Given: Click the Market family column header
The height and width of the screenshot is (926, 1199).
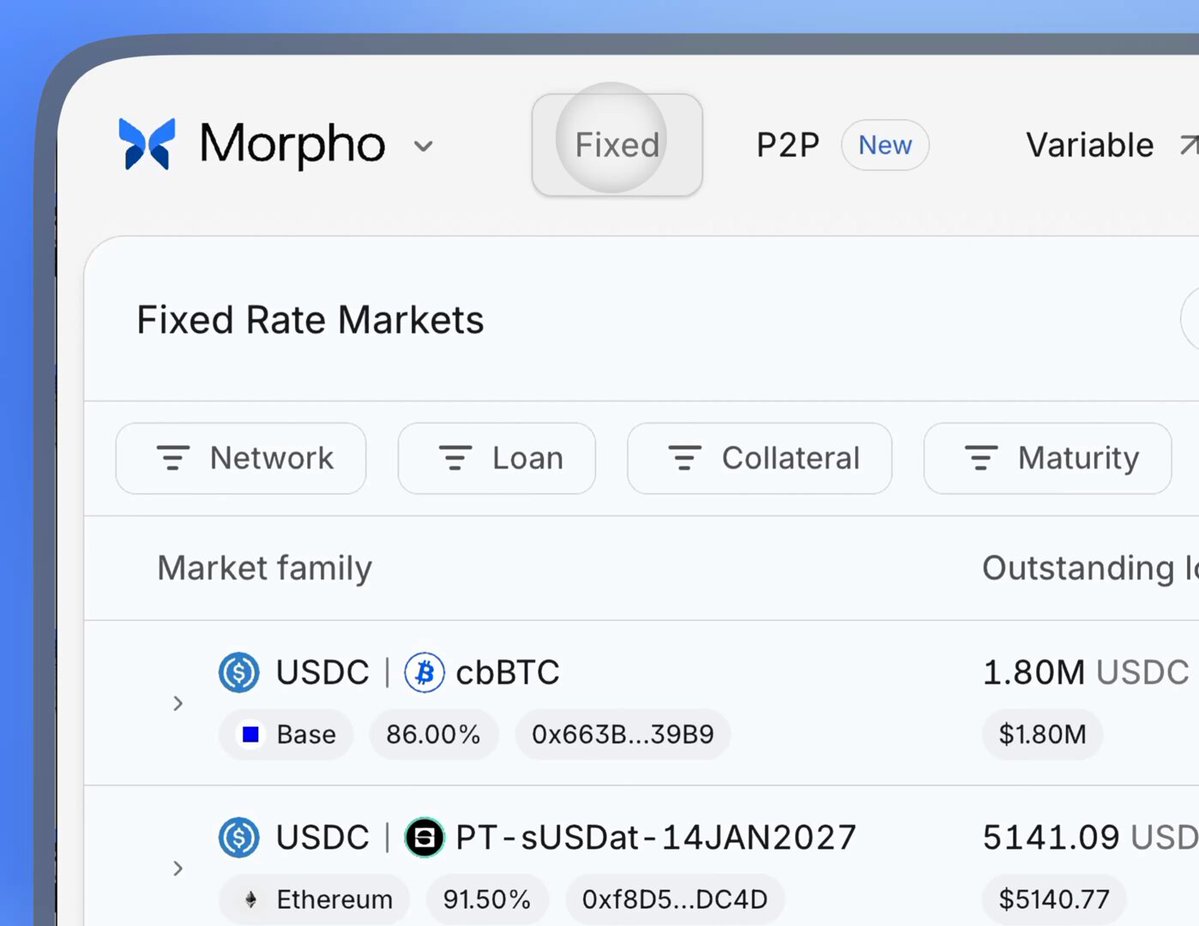Looking at the screenshot, I should tap(265, 568).
